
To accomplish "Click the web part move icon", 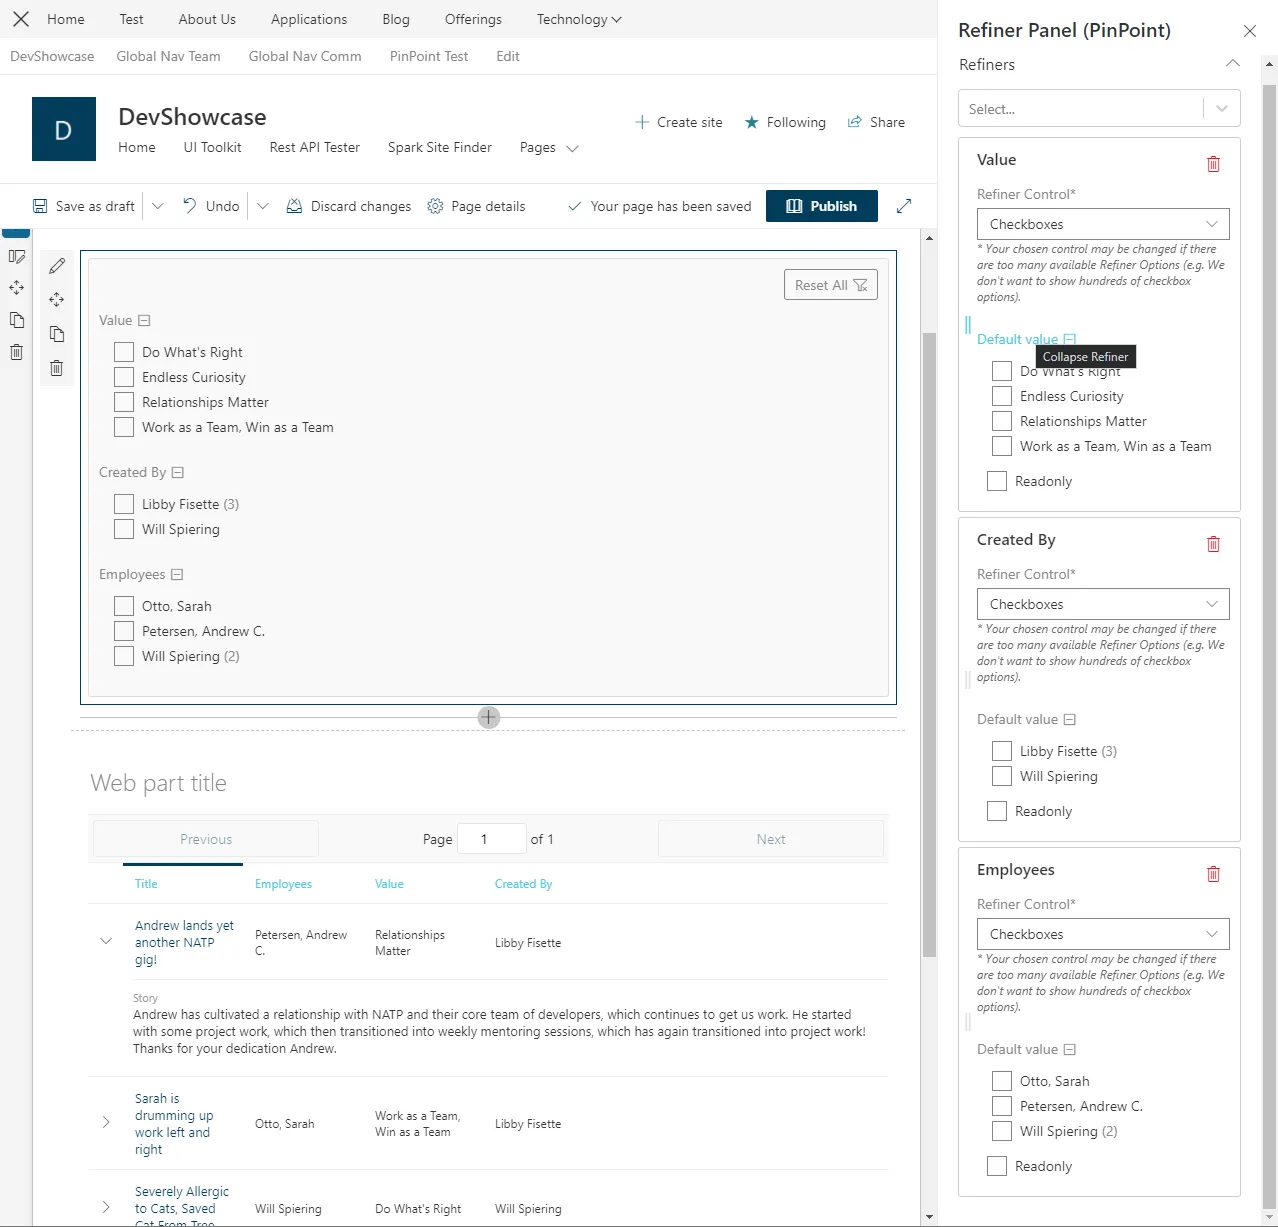I will tap(57, 300).
